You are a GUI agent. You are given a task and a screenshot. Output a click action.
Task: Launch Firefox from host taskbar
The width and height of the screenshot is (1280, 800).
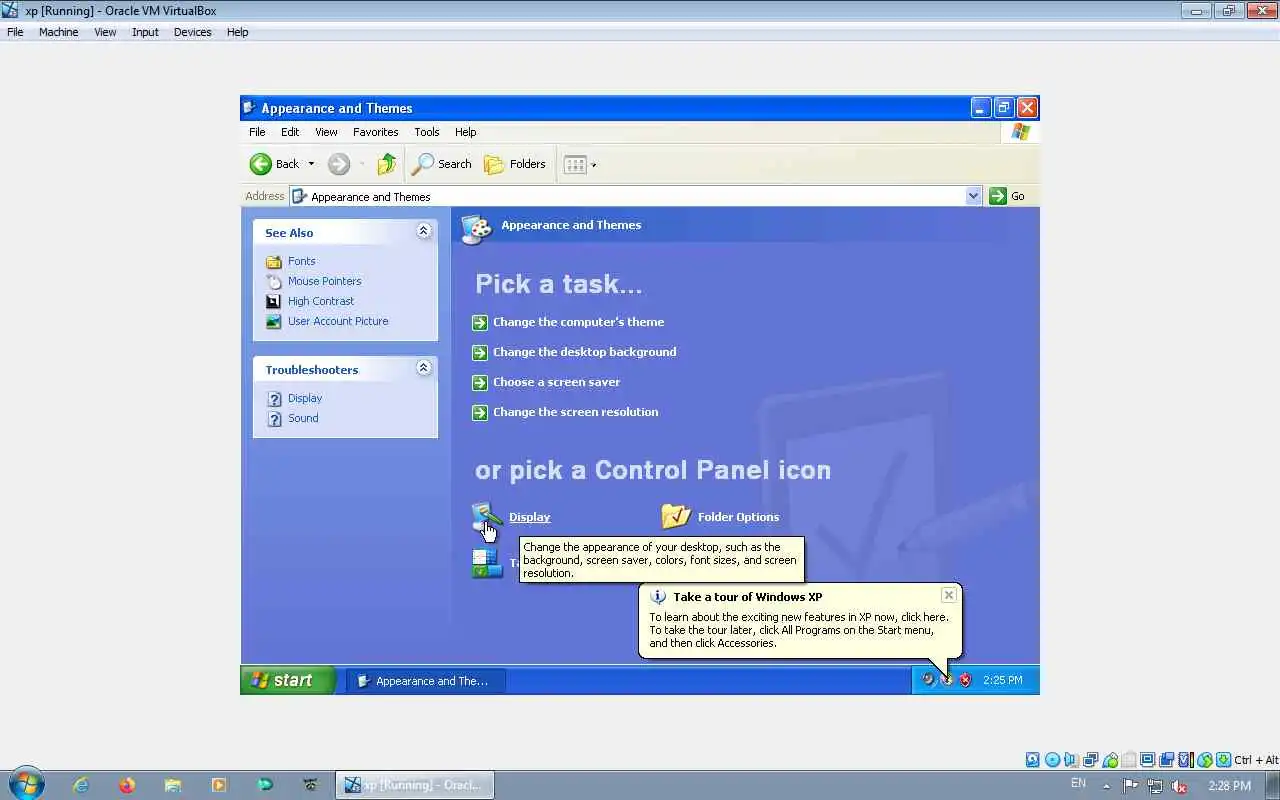pos(127,785)
